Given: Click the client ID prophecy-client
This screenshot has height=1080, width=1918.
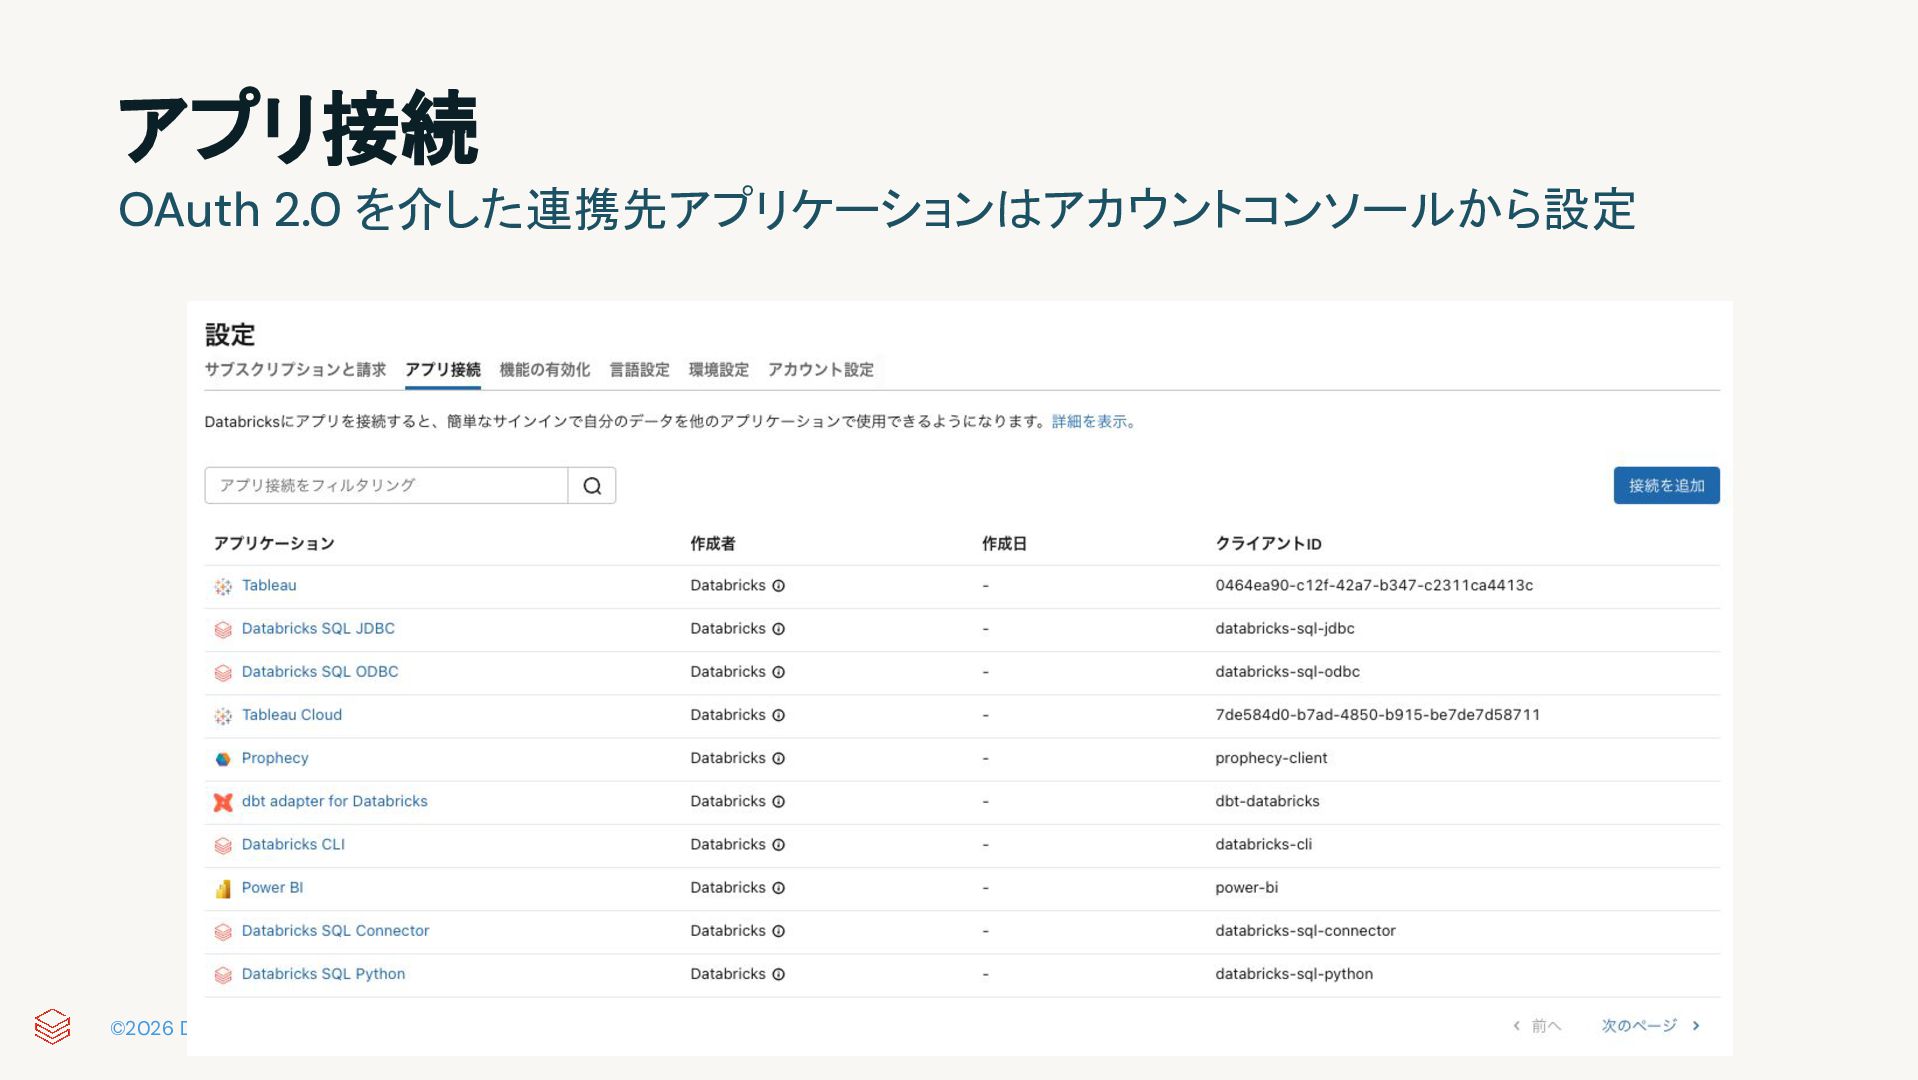Looking at the screenshot, I should 1271,758.
